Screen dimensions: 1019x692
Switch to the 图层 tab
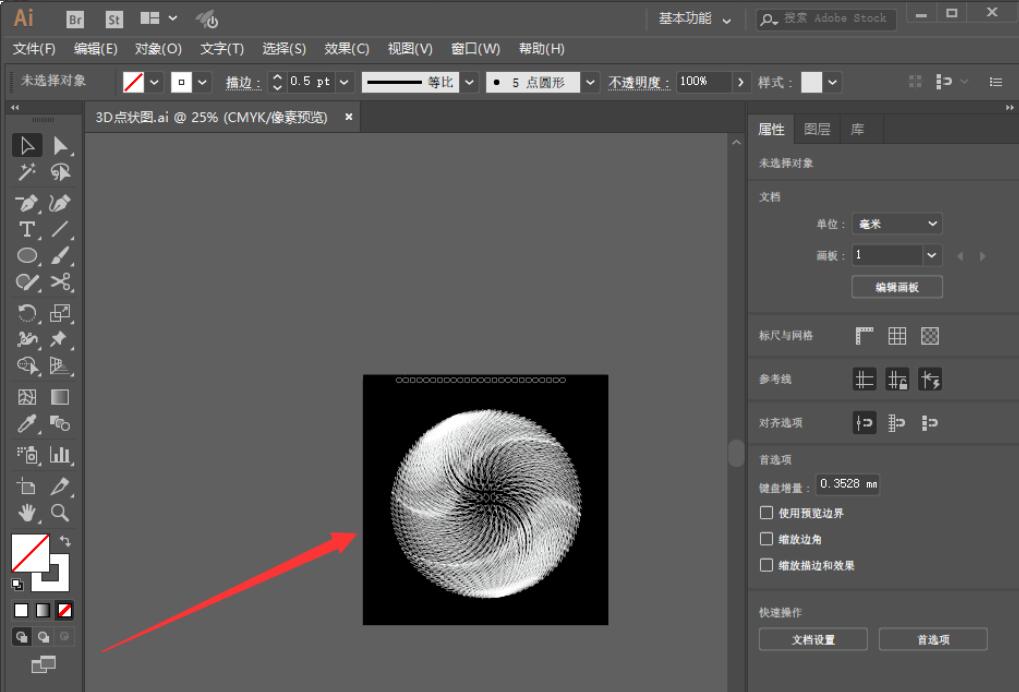point(817,129)
